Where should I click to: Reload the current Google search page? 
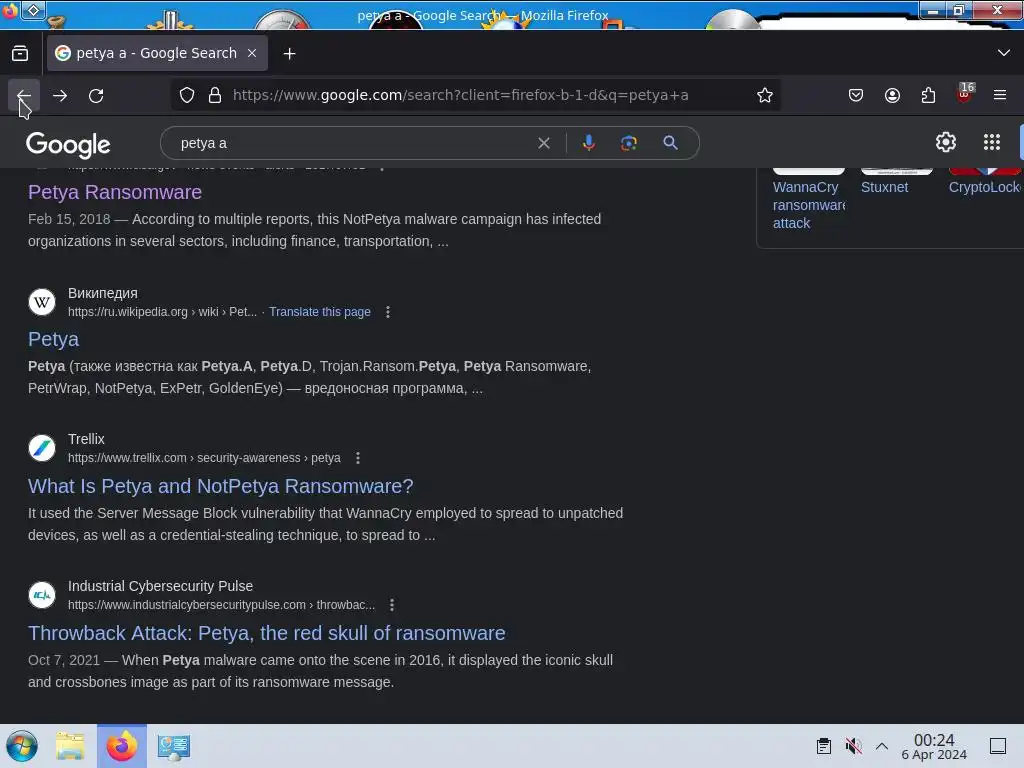[x=96, y=95]
